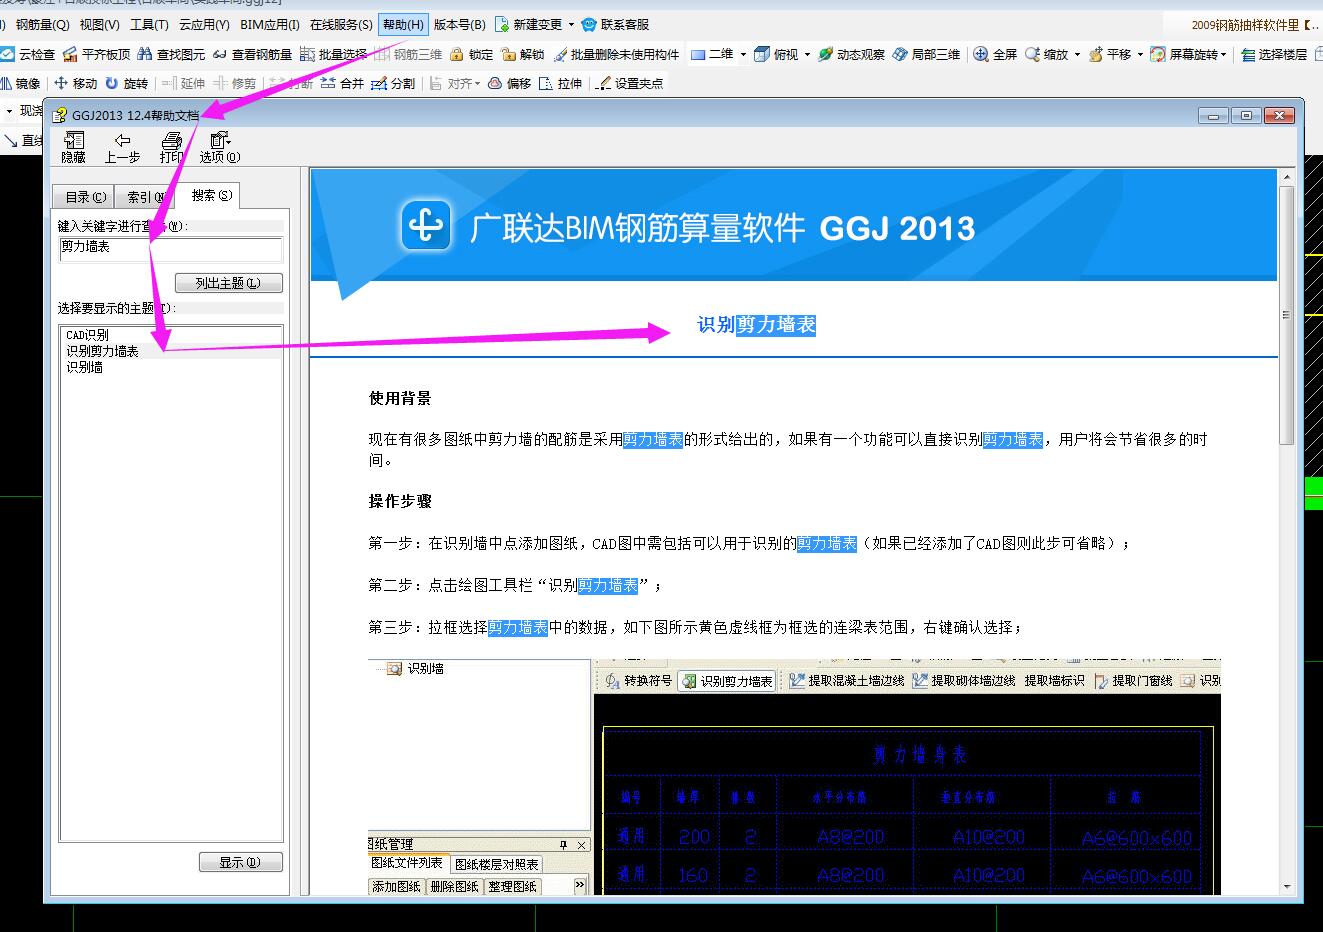The image size is (1323, 932).
Task: Open the 在线服务(S) menu
Action: [341, 25]
